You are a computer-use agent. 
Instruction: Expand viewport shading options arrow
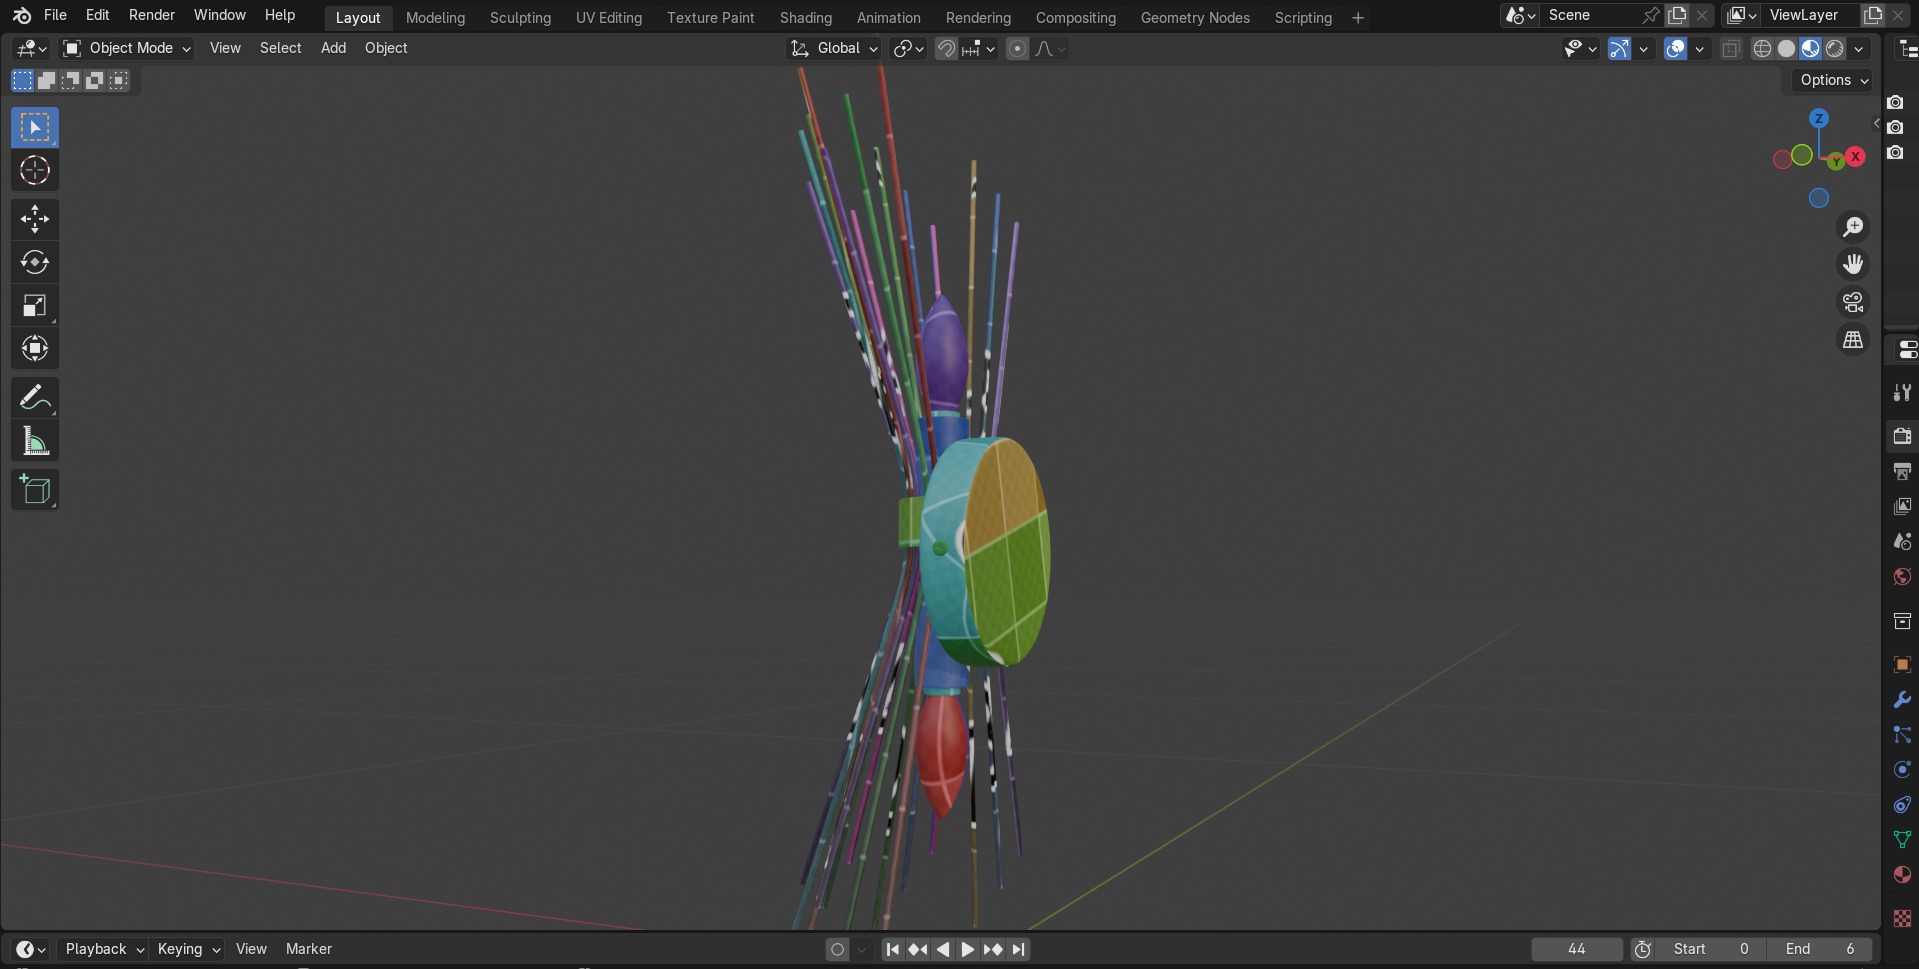[x=1859, y=48]
